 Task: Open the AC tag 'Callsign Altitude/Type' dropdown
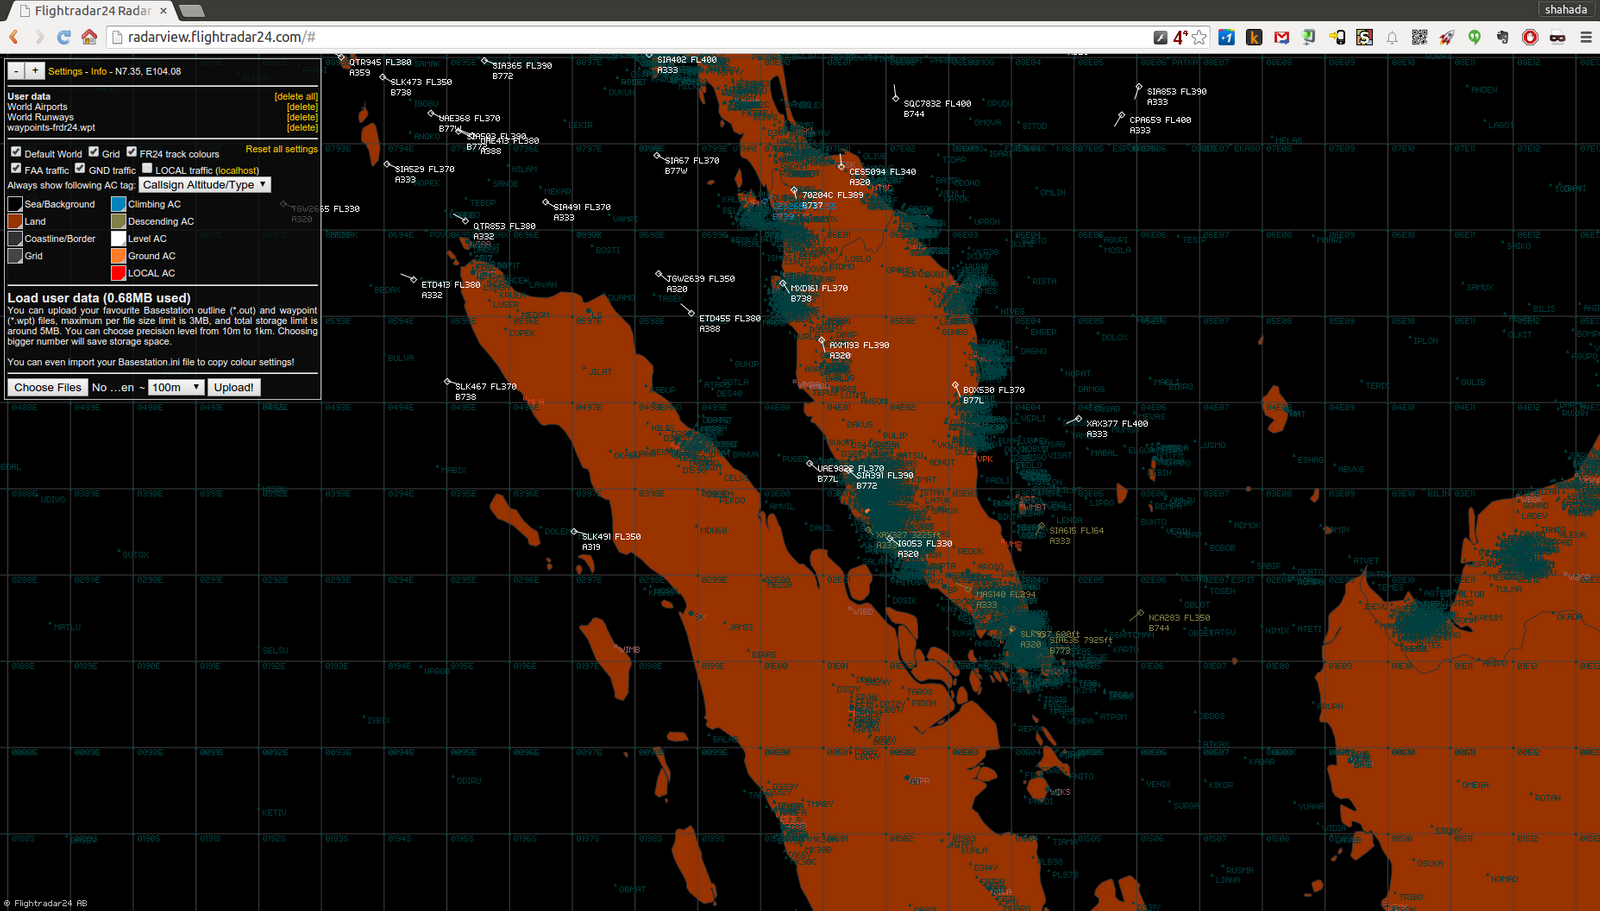click(205, 185)
